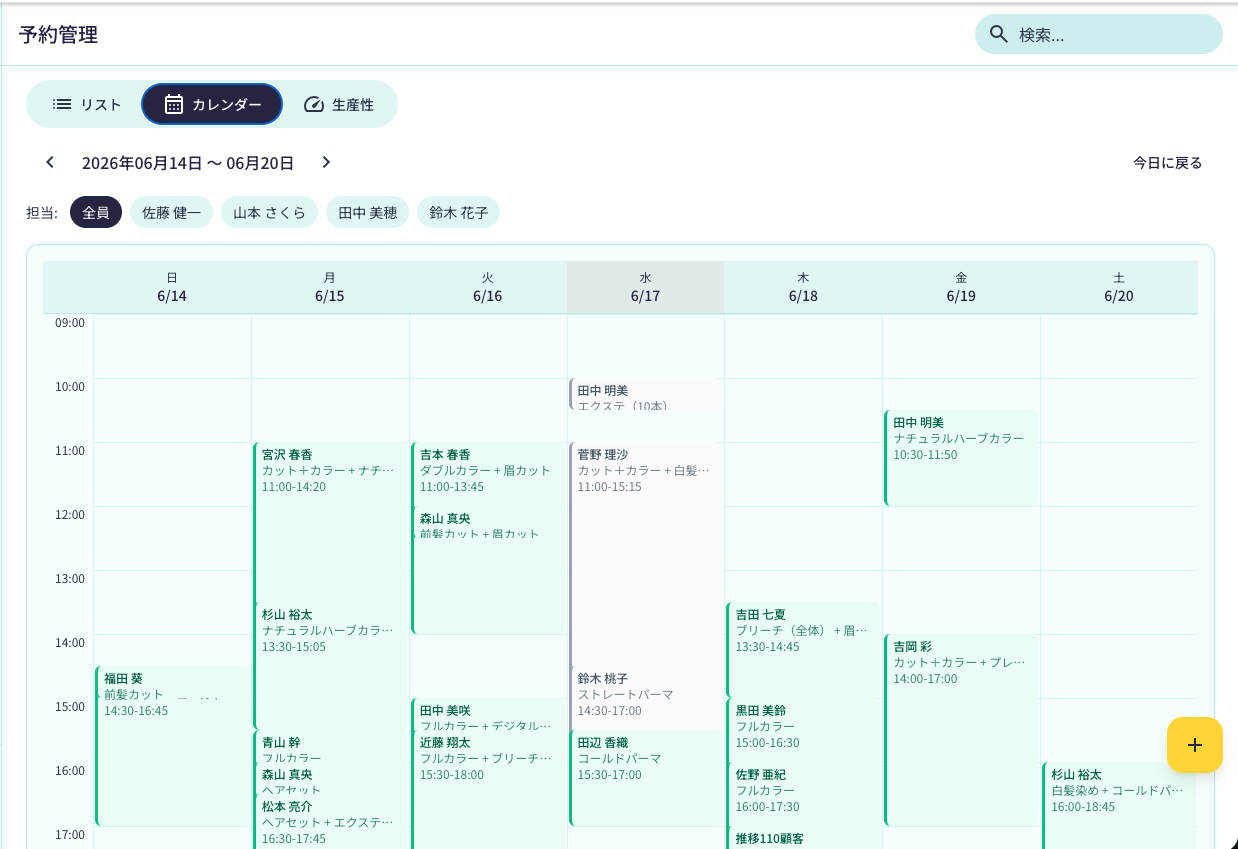
Task: Add new appointment with yellow plus button
Action: pos(1195,745)
